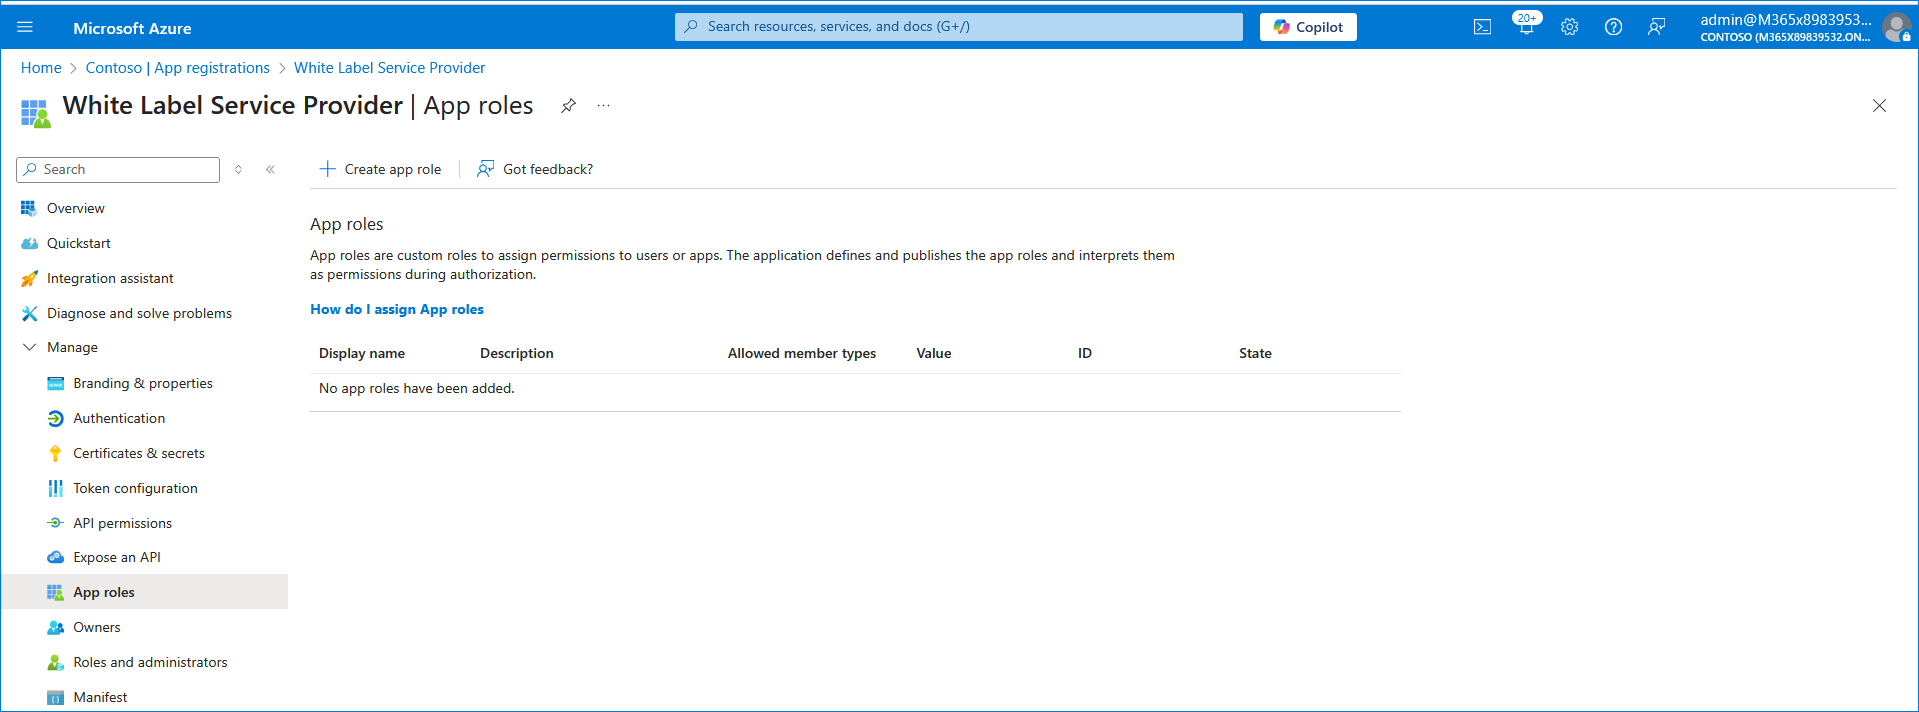Open the Help question mark icon
The width and height of the screenshot is (1919, 712).
[x=1613, y=27]
